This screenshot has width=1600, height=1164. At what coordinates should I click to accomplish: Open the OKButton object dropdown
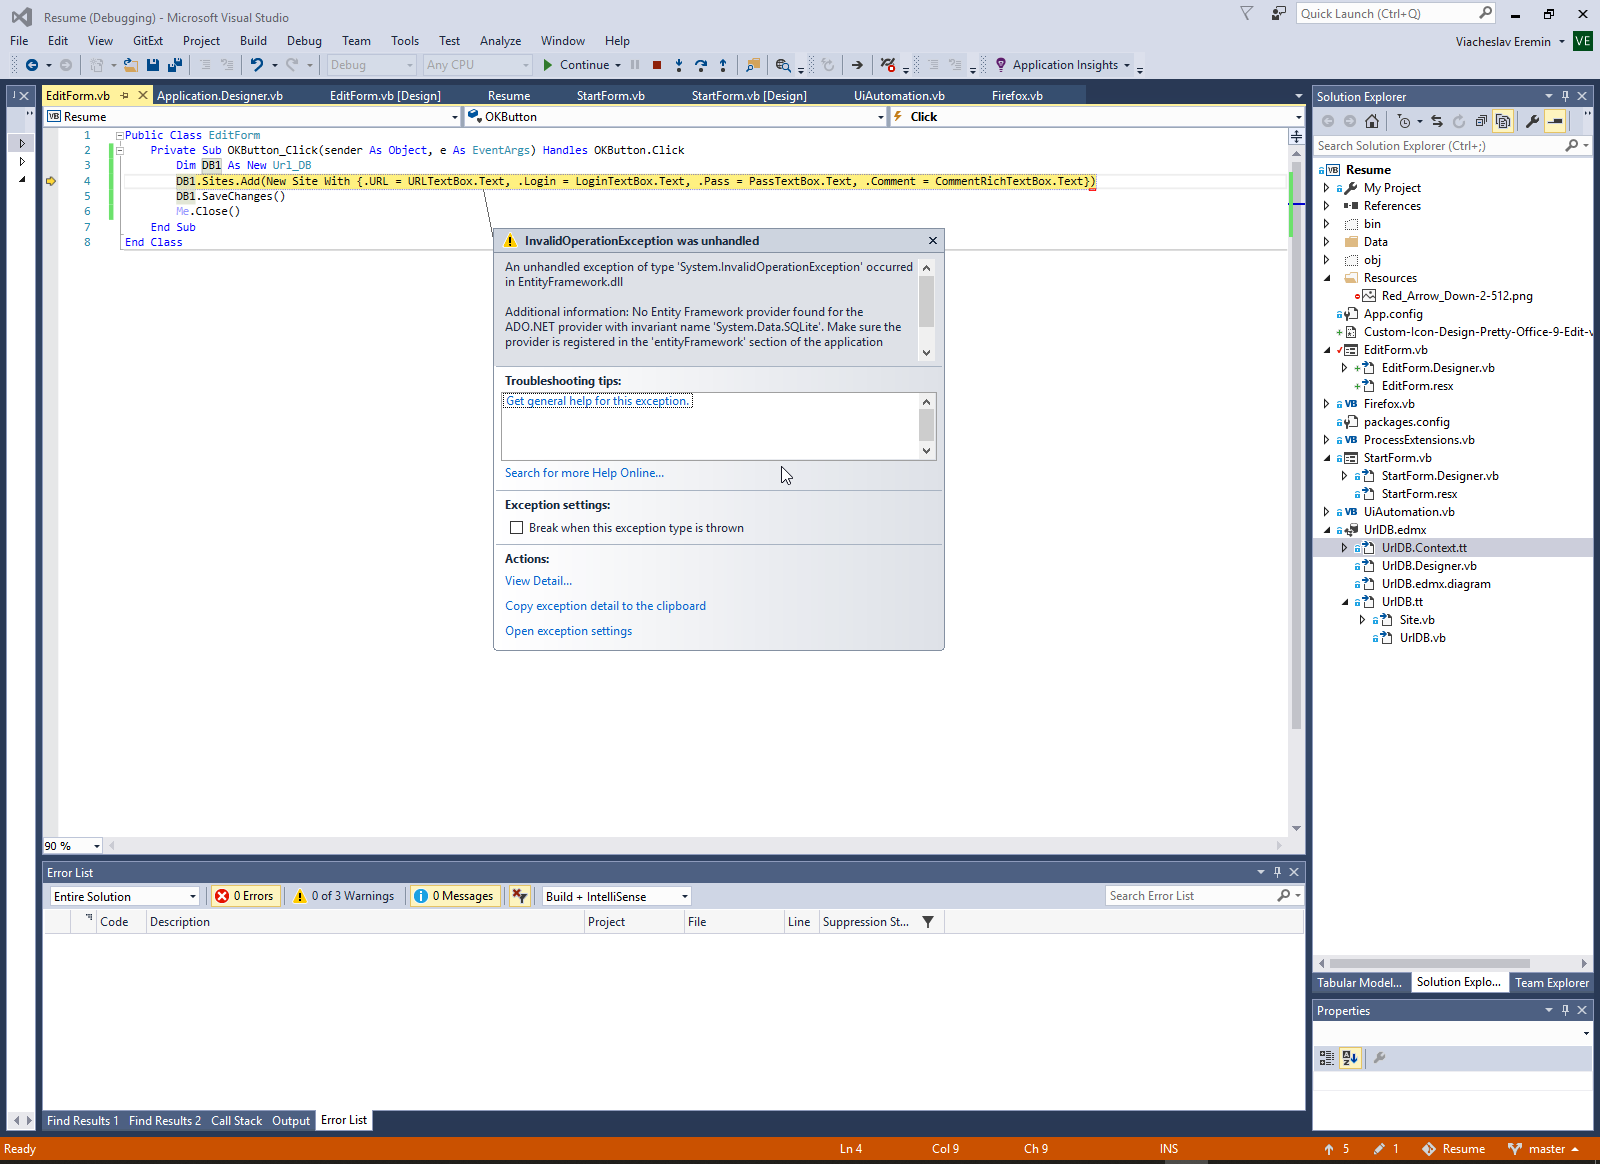[x=676, y=117]
